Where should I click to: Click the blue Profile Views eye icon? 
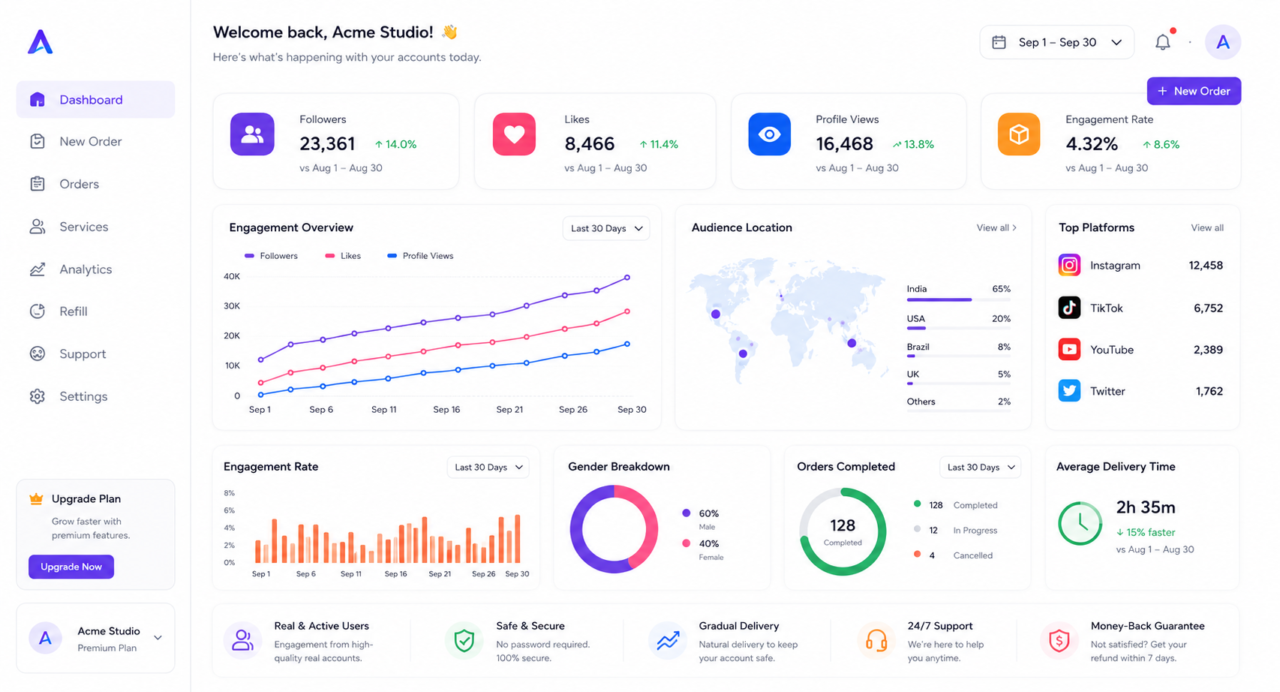[x=769, y=134]
